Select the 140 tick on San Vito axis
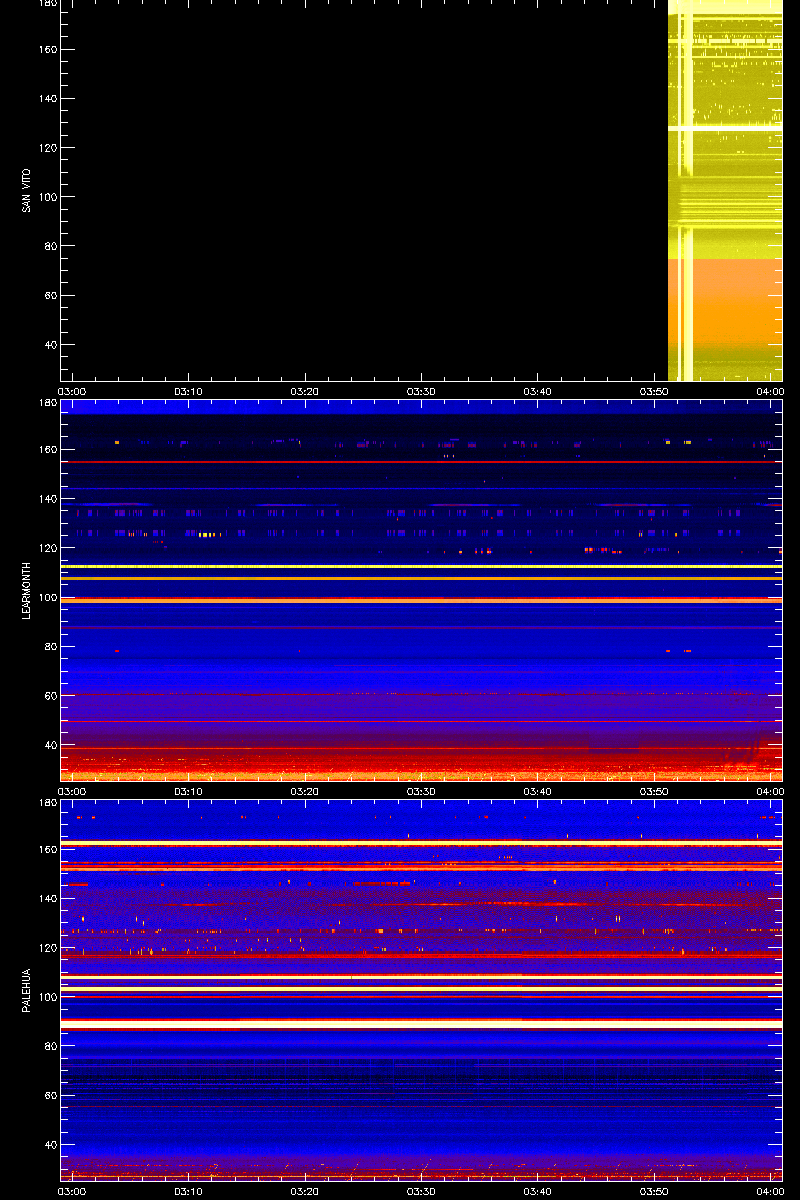 [x=47, y=99]
